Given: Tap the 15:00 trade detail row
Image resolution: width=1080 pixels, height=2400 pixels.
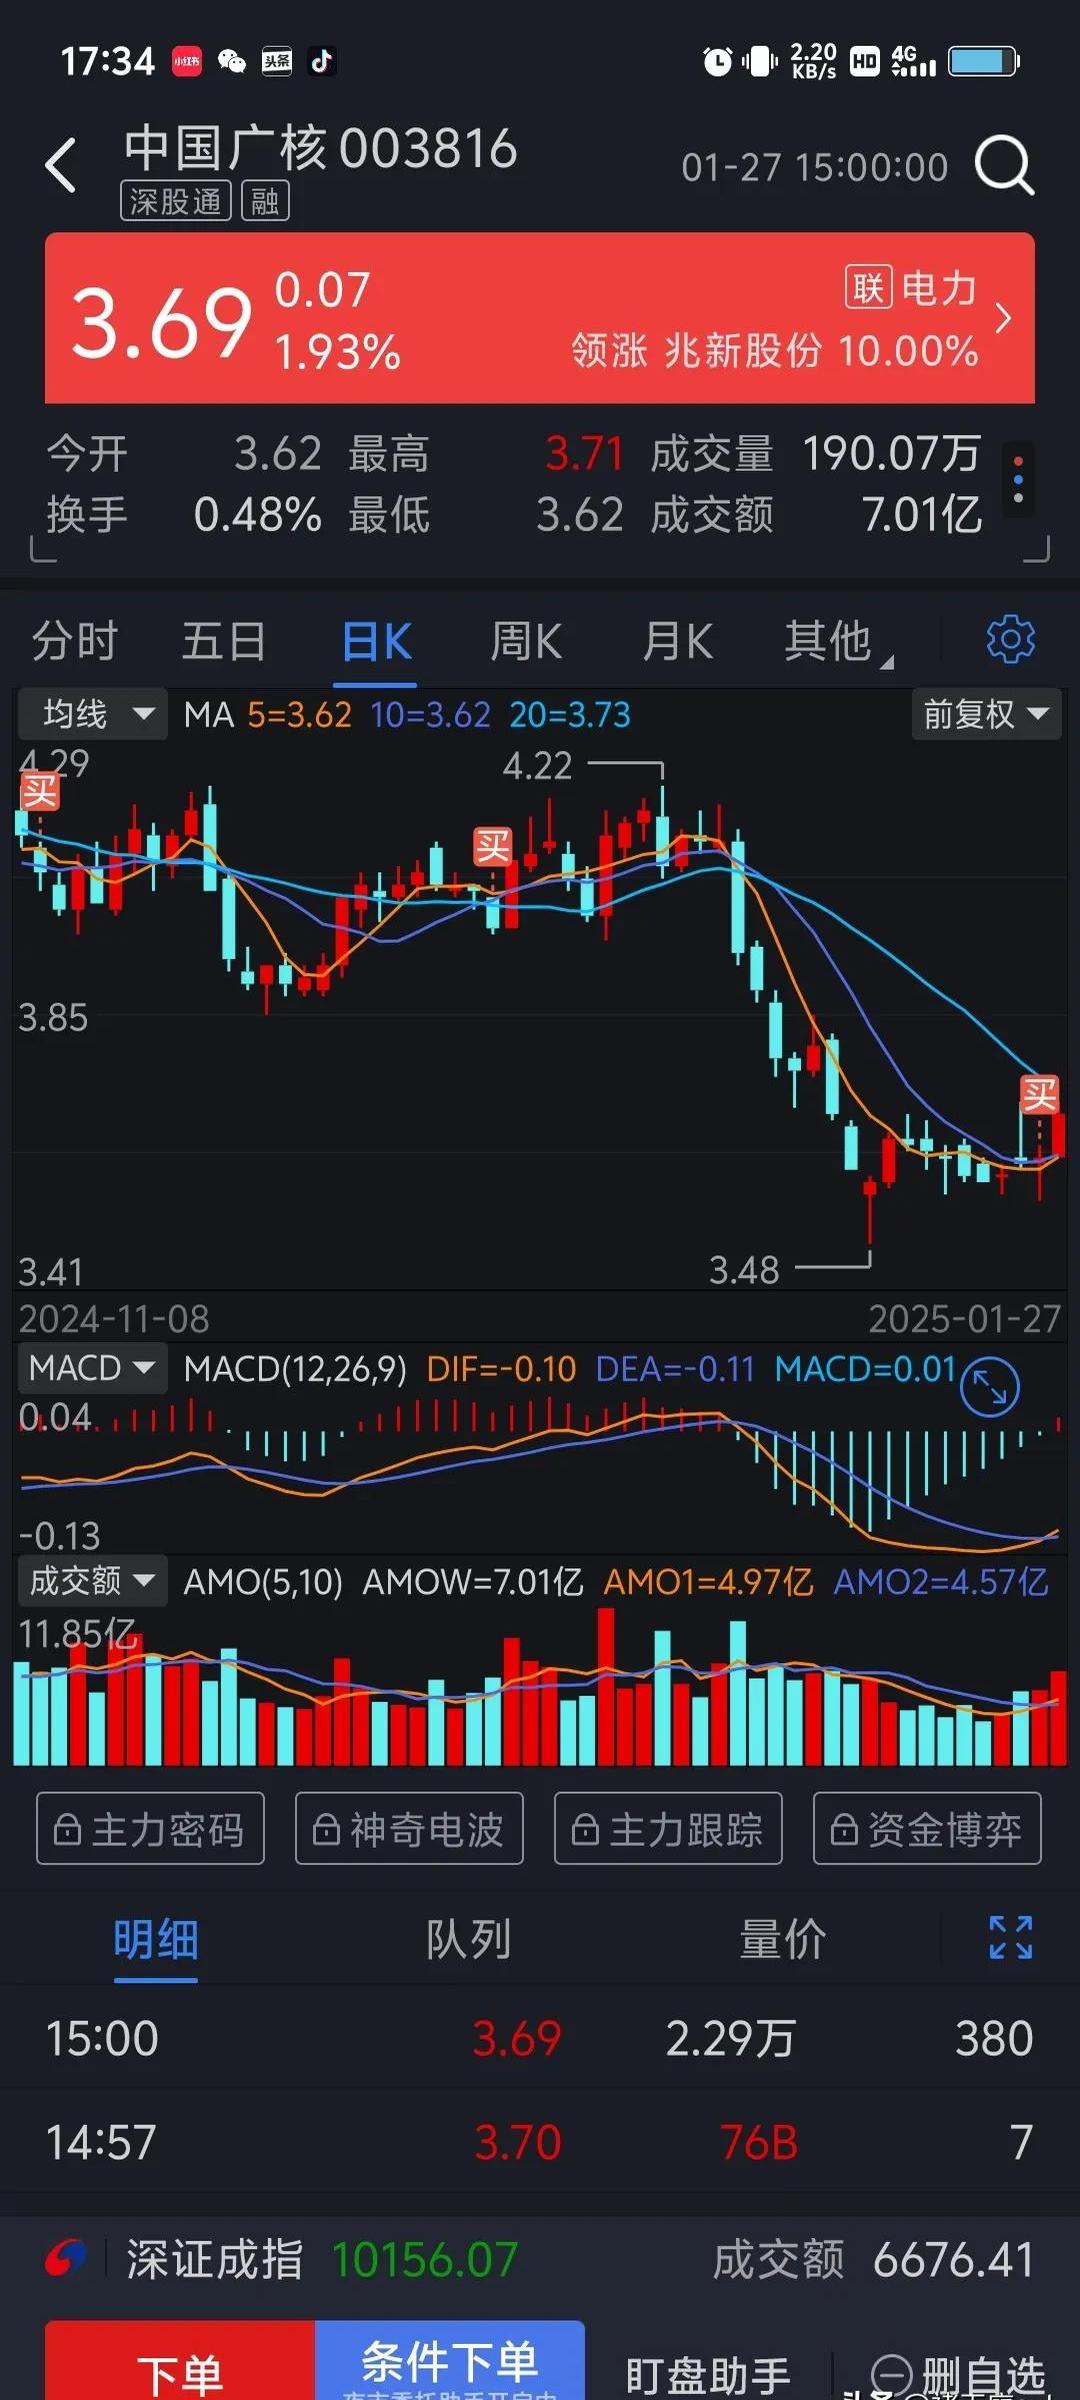Looking at the screenshot, I should tap(540, 2038).
